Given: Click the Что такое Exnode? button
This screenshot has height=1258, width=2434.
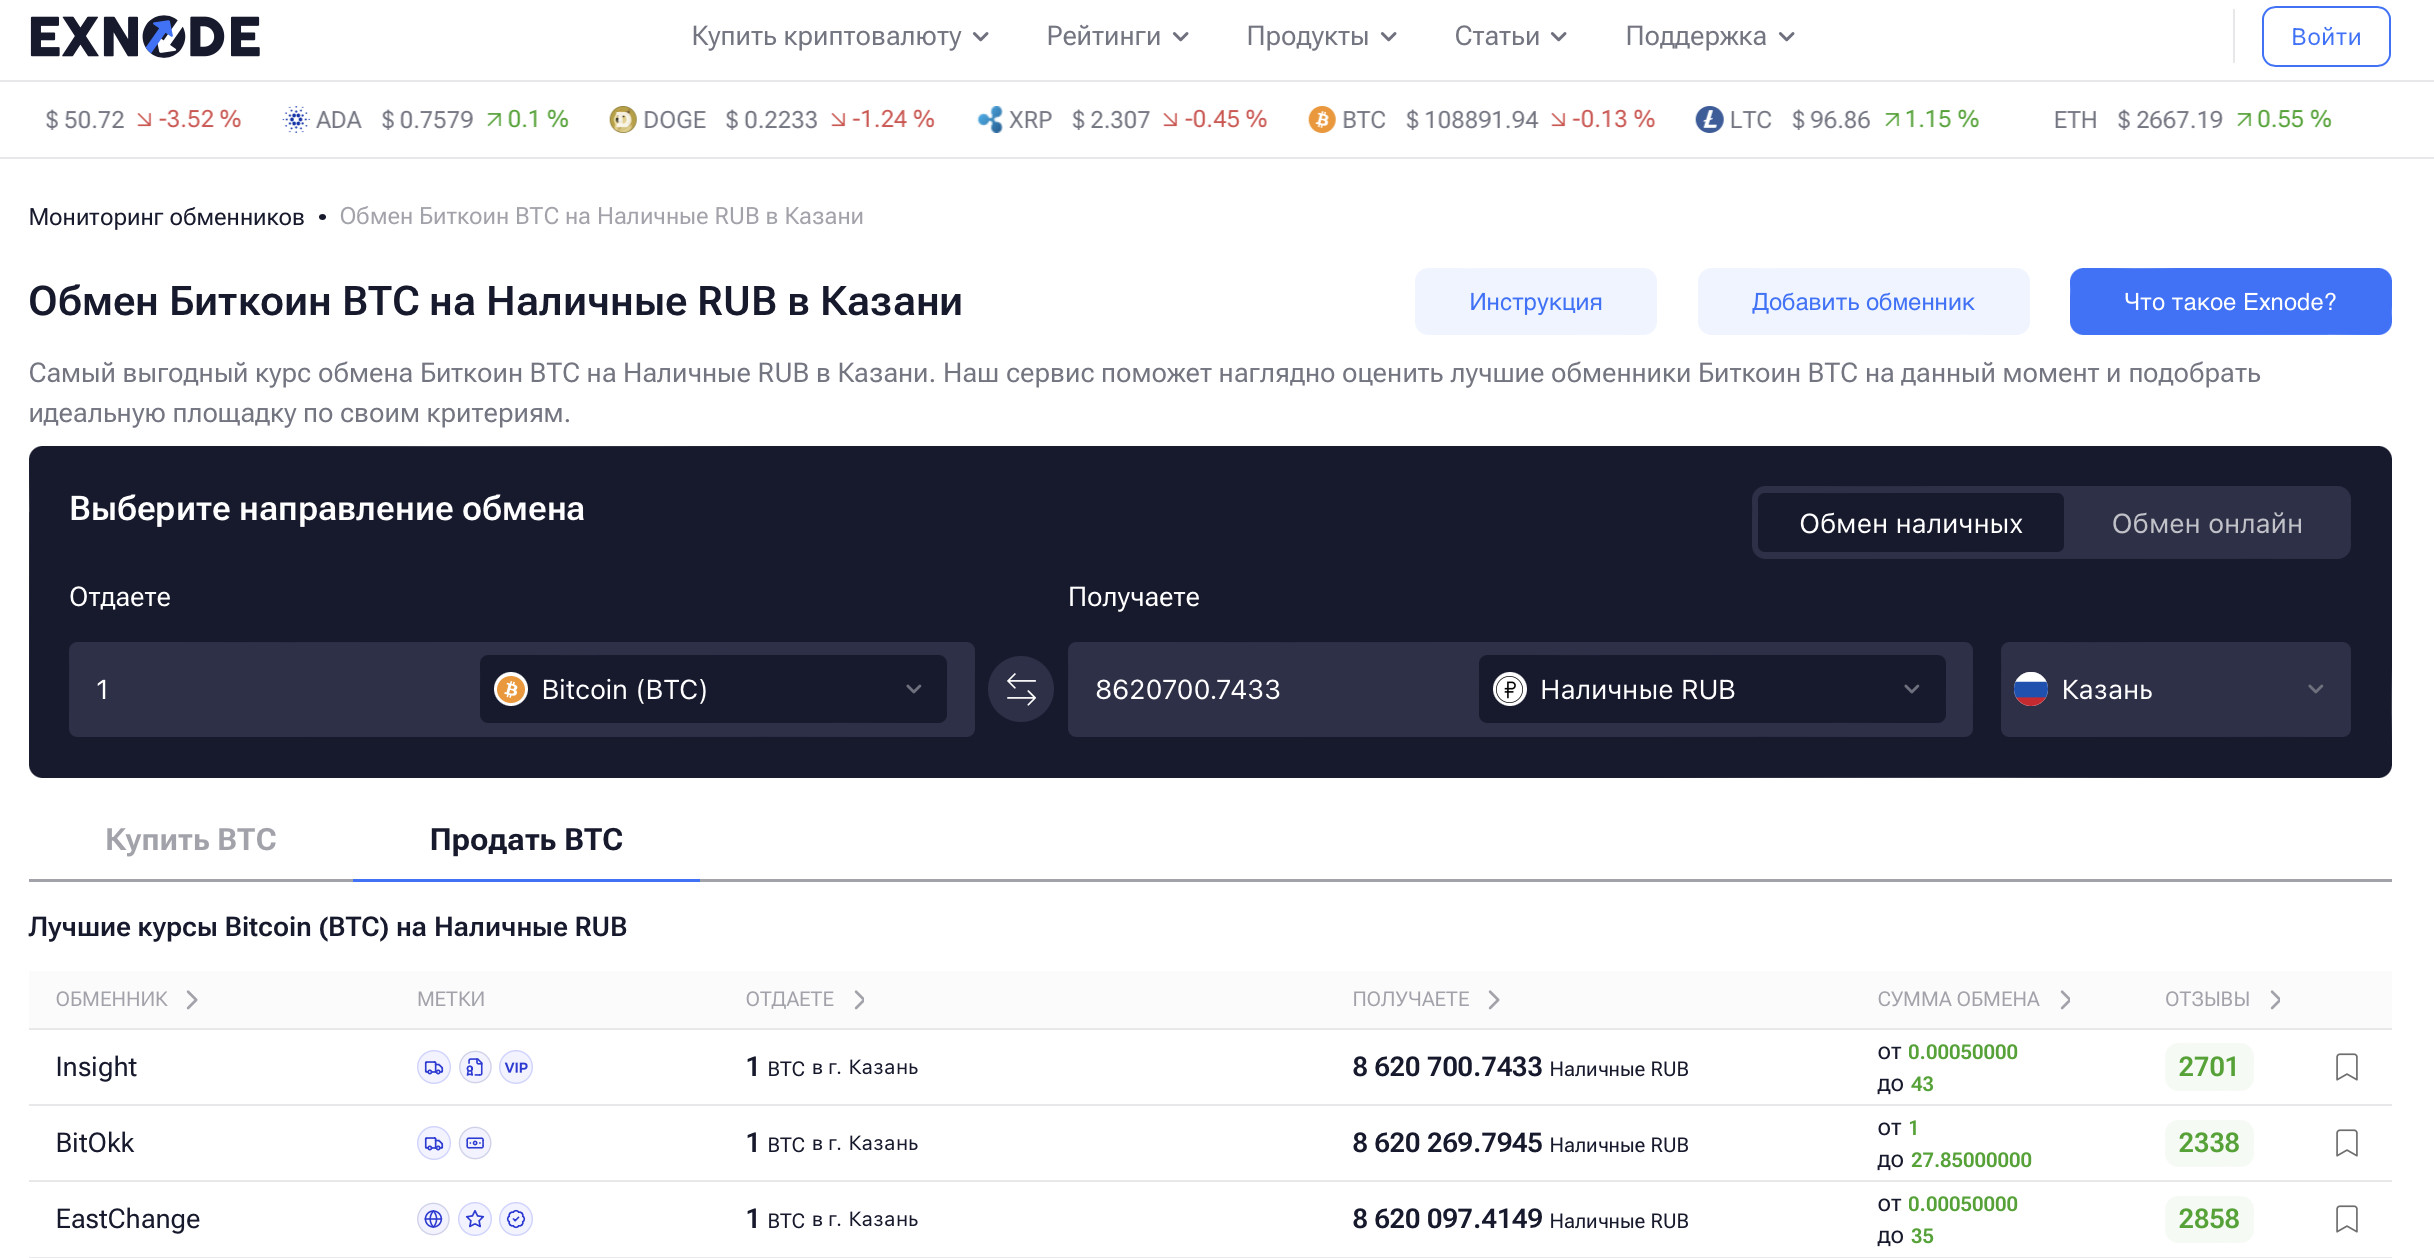Looking at the screenshot, I should (x=2229, y=301).
